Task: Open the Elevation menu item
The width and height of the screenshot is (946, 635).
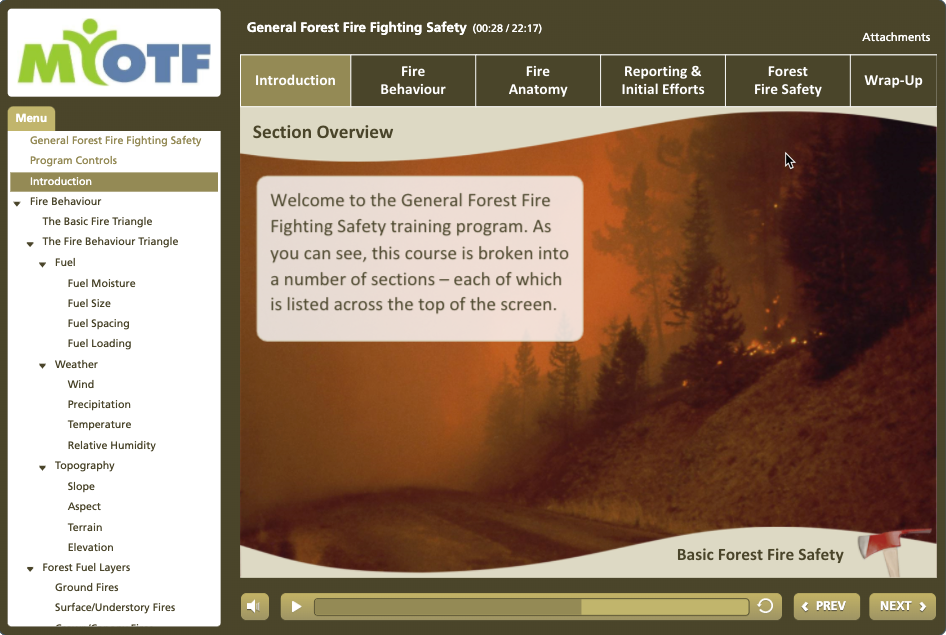Action: 90,548
